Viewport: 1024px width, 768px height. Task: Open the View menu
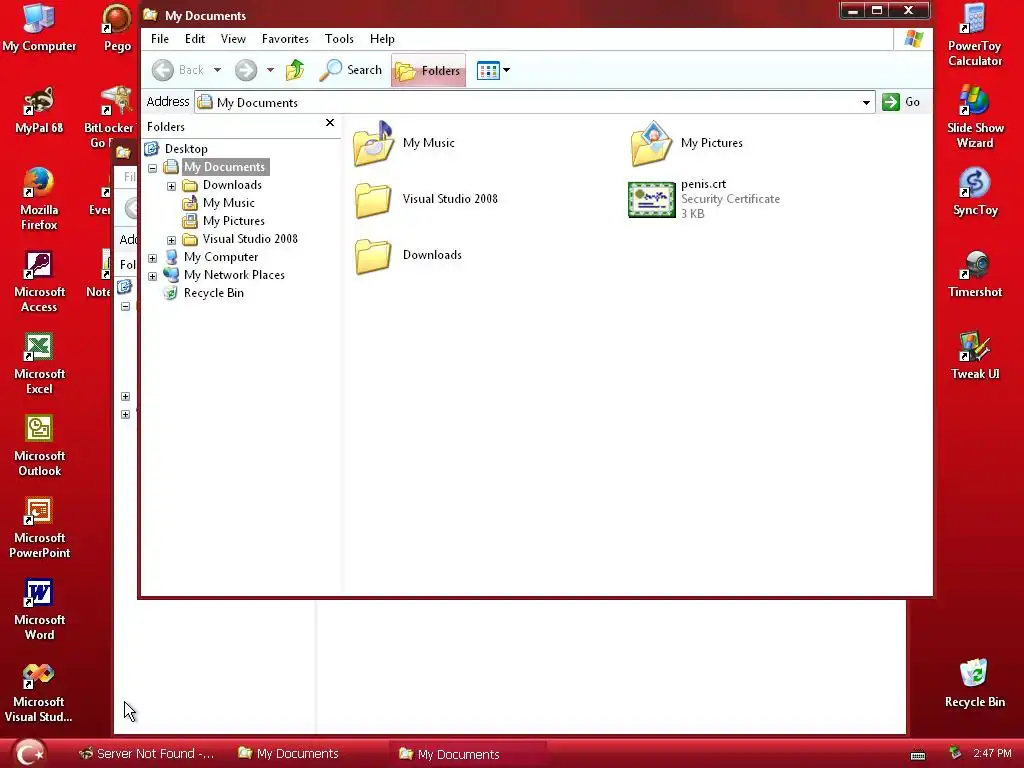(233, 39)
